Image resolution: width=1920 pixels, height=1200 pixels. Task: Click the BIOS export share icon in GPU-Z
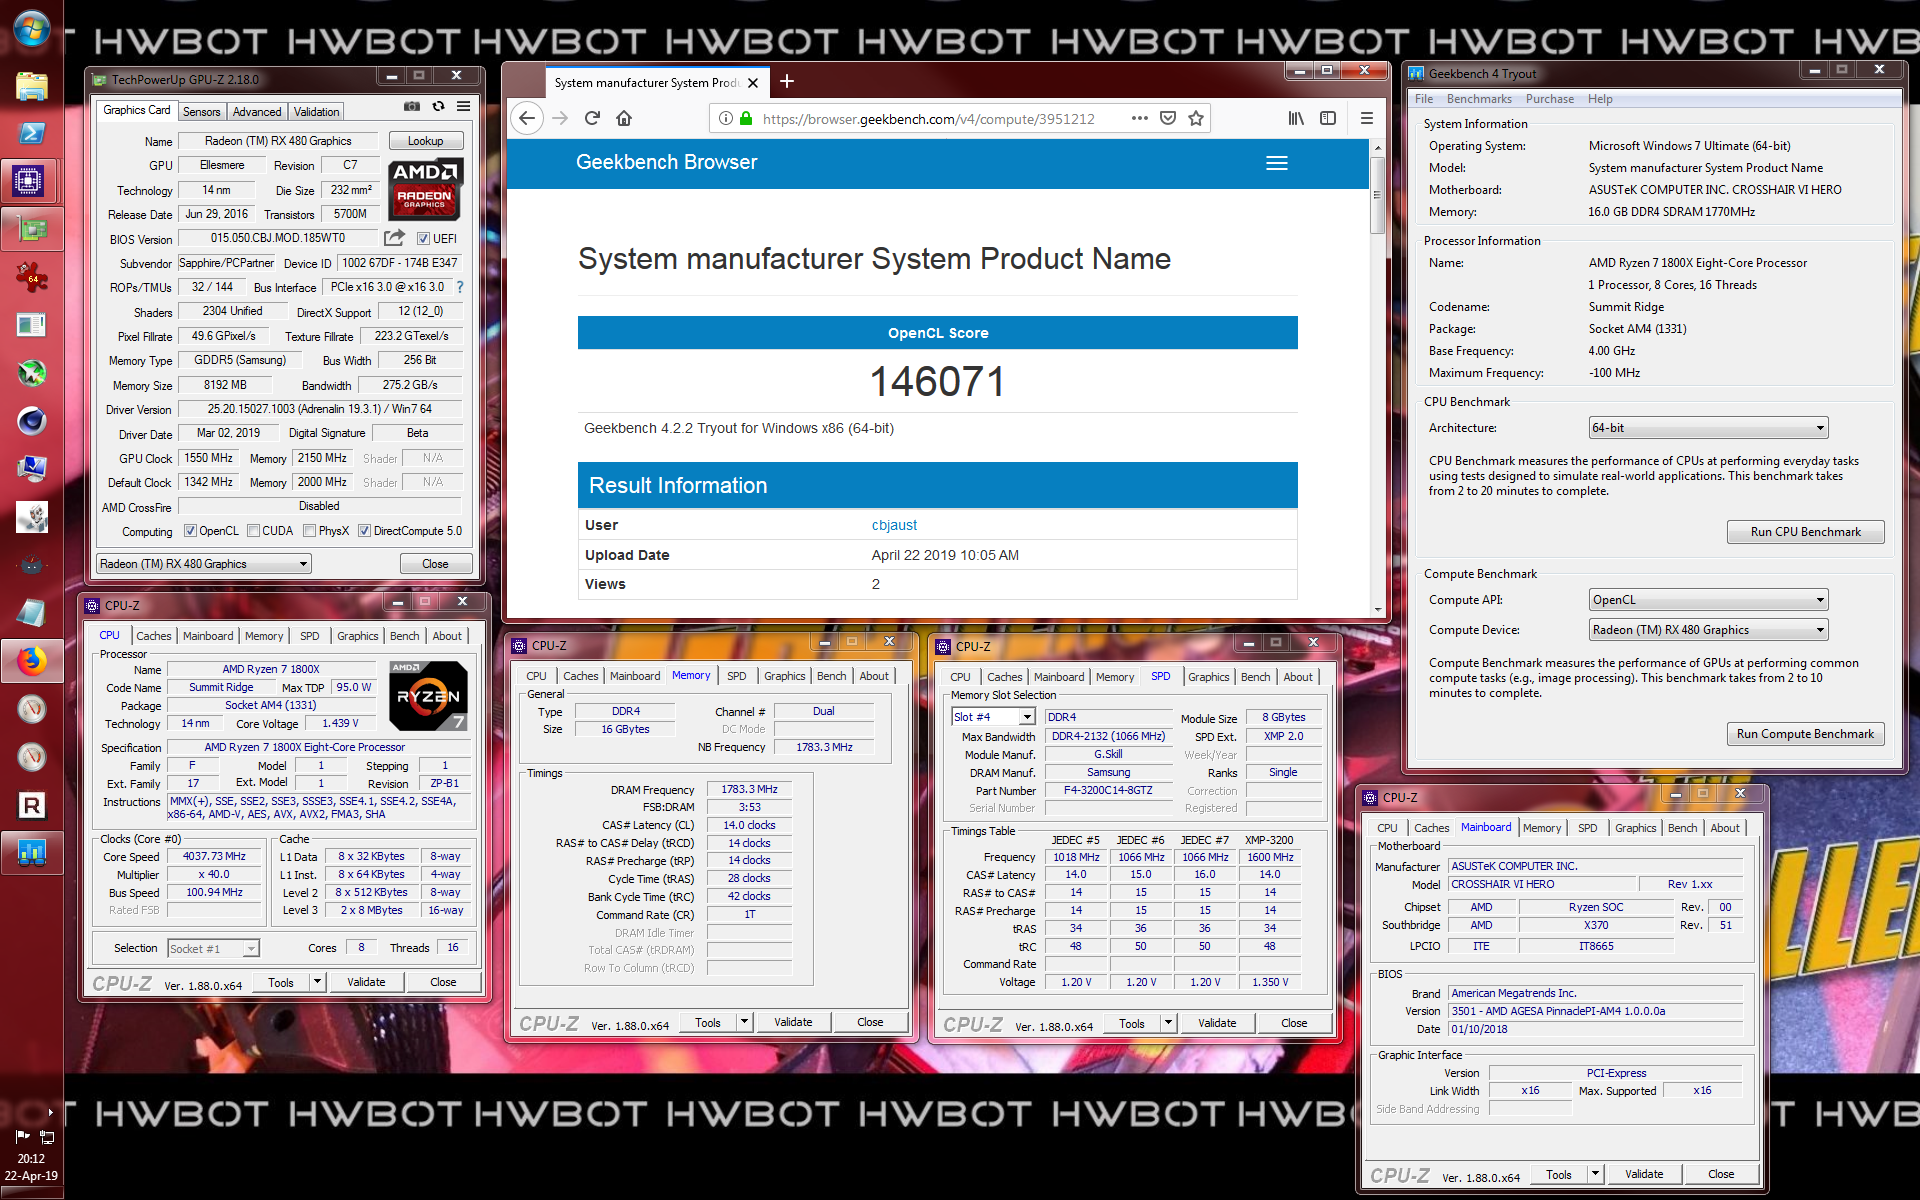click(394, 238)
